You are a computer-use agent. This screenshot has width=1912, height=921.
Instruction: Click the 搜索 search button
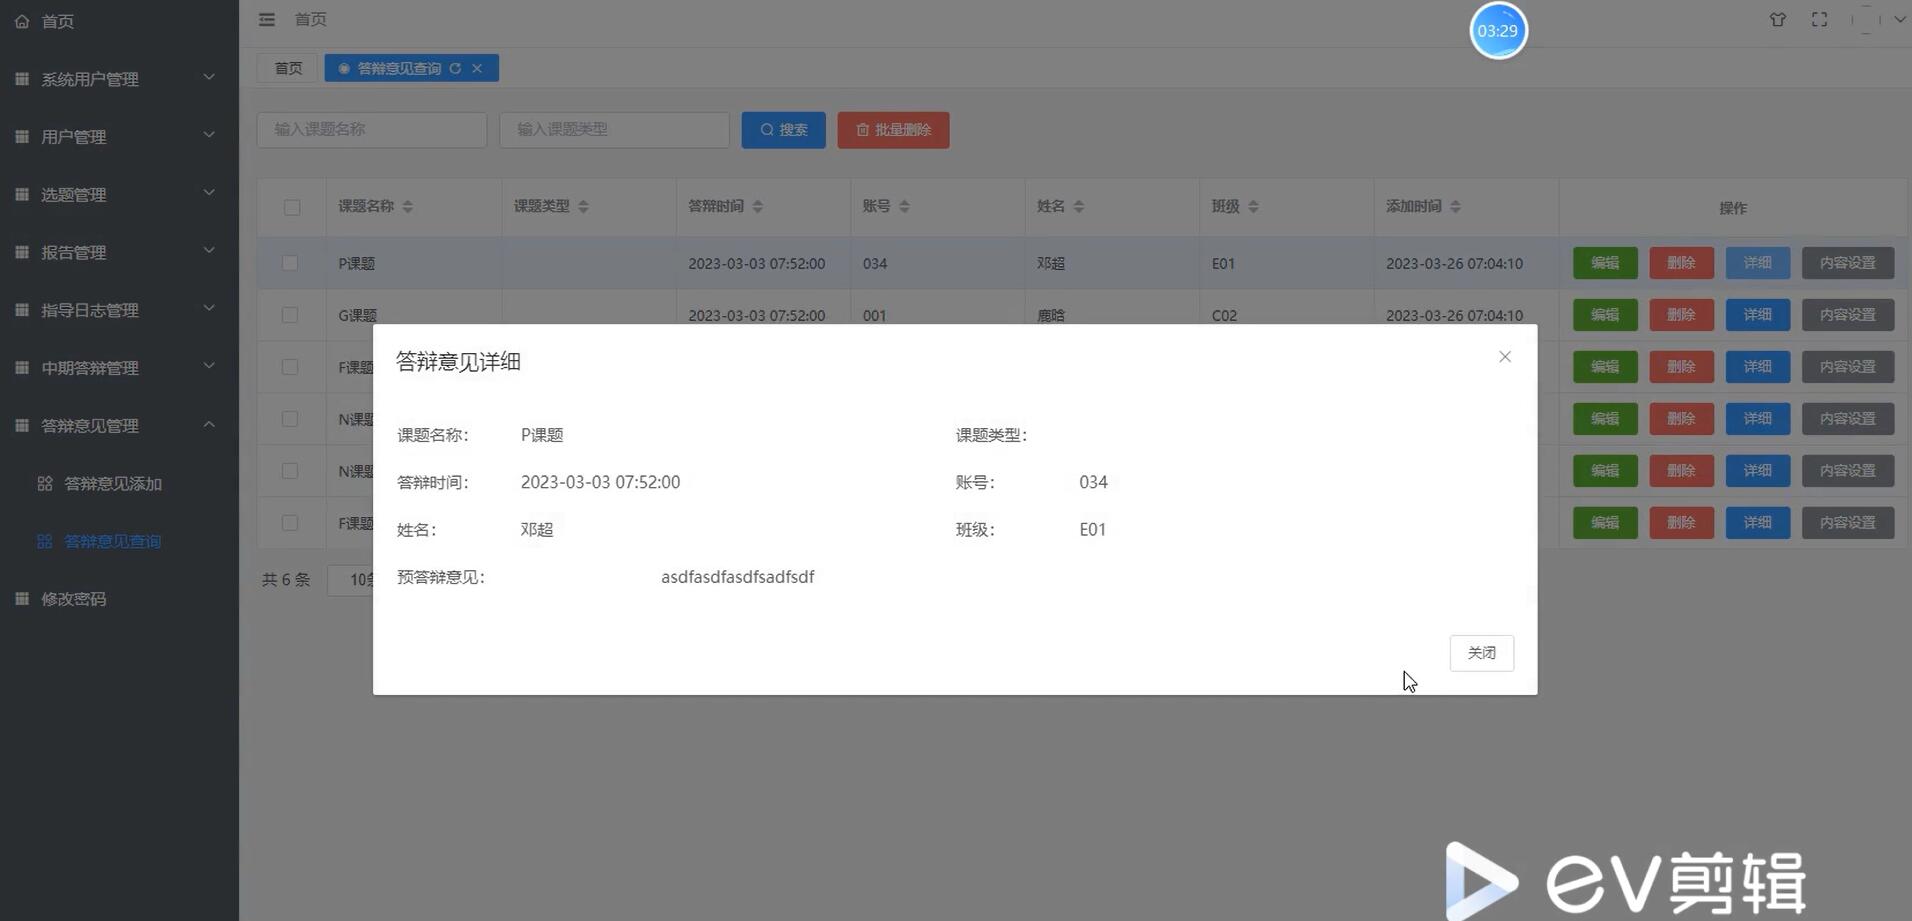pyautogui.click(x=783, y=129)
